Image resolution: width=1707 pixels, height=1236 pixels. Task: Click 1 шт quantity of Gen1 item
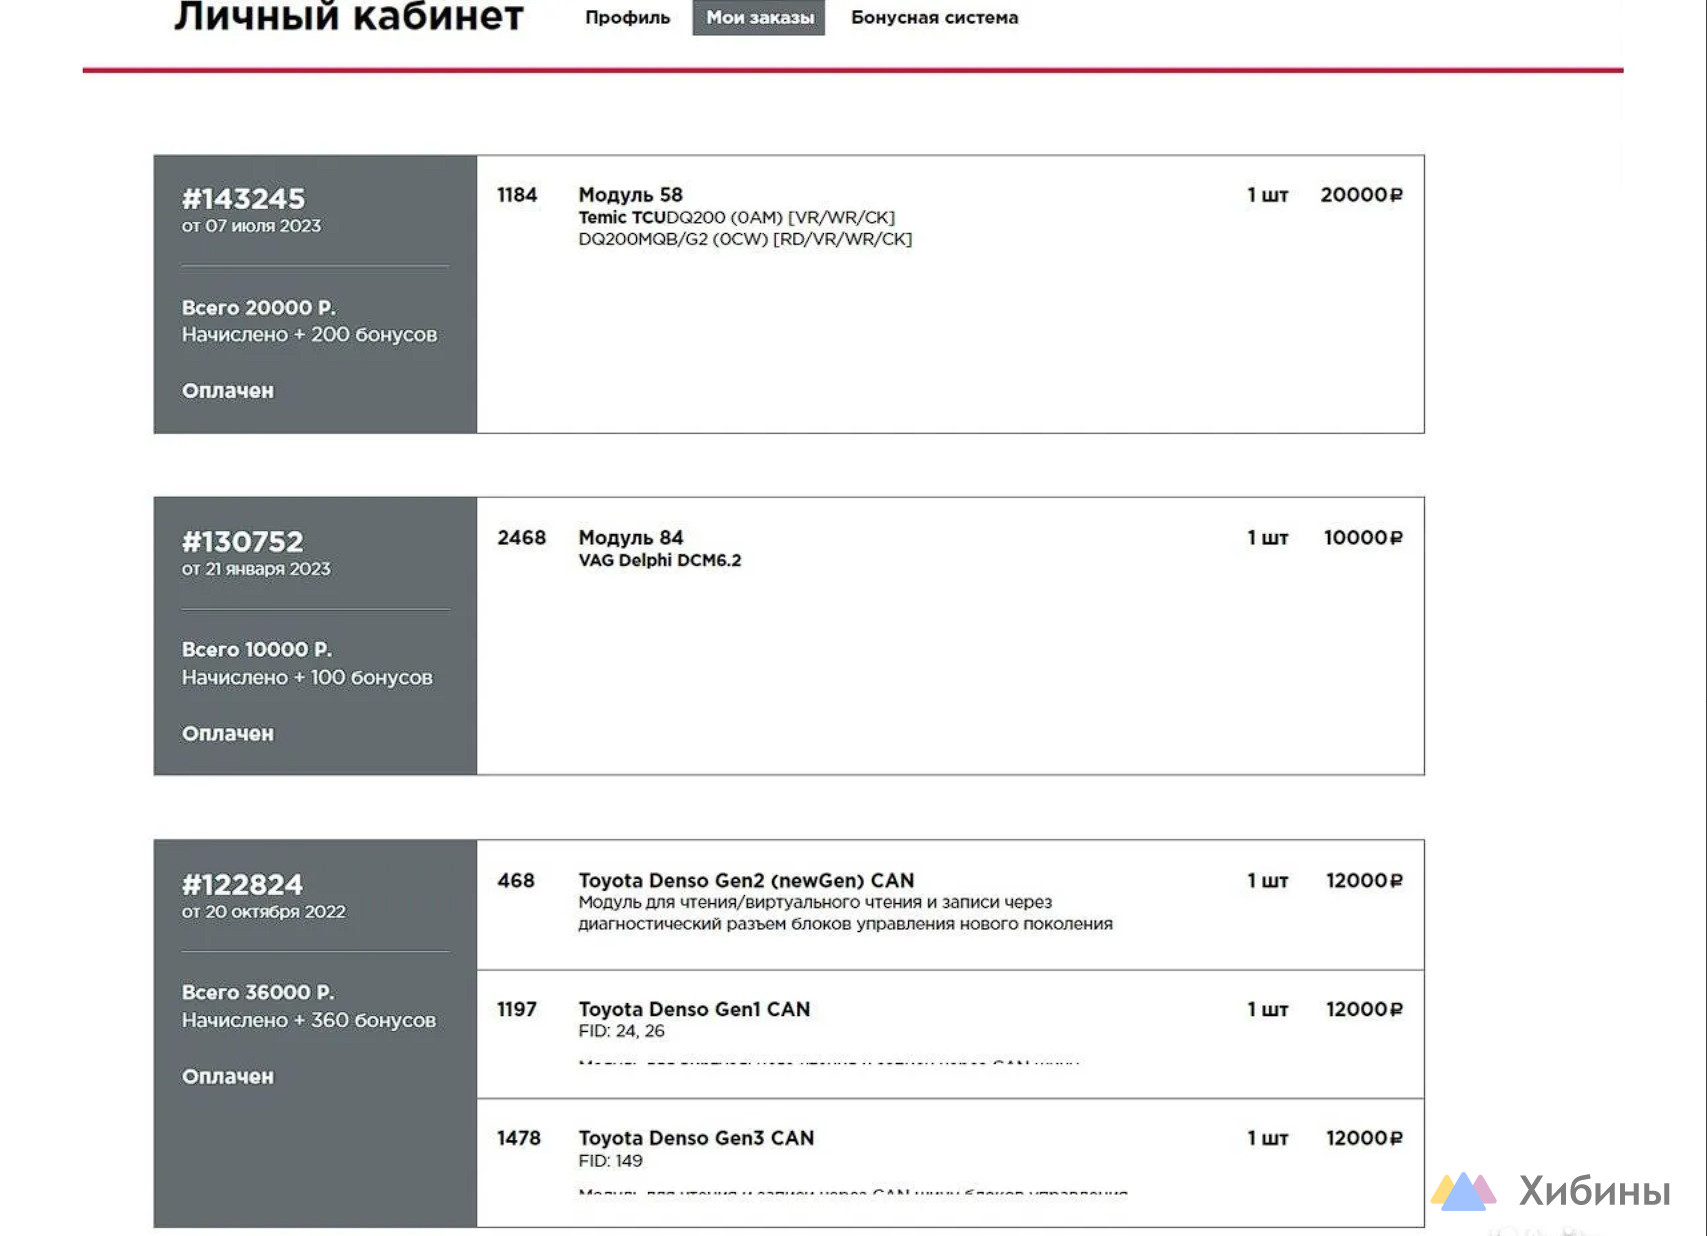coord(1267,1010)
